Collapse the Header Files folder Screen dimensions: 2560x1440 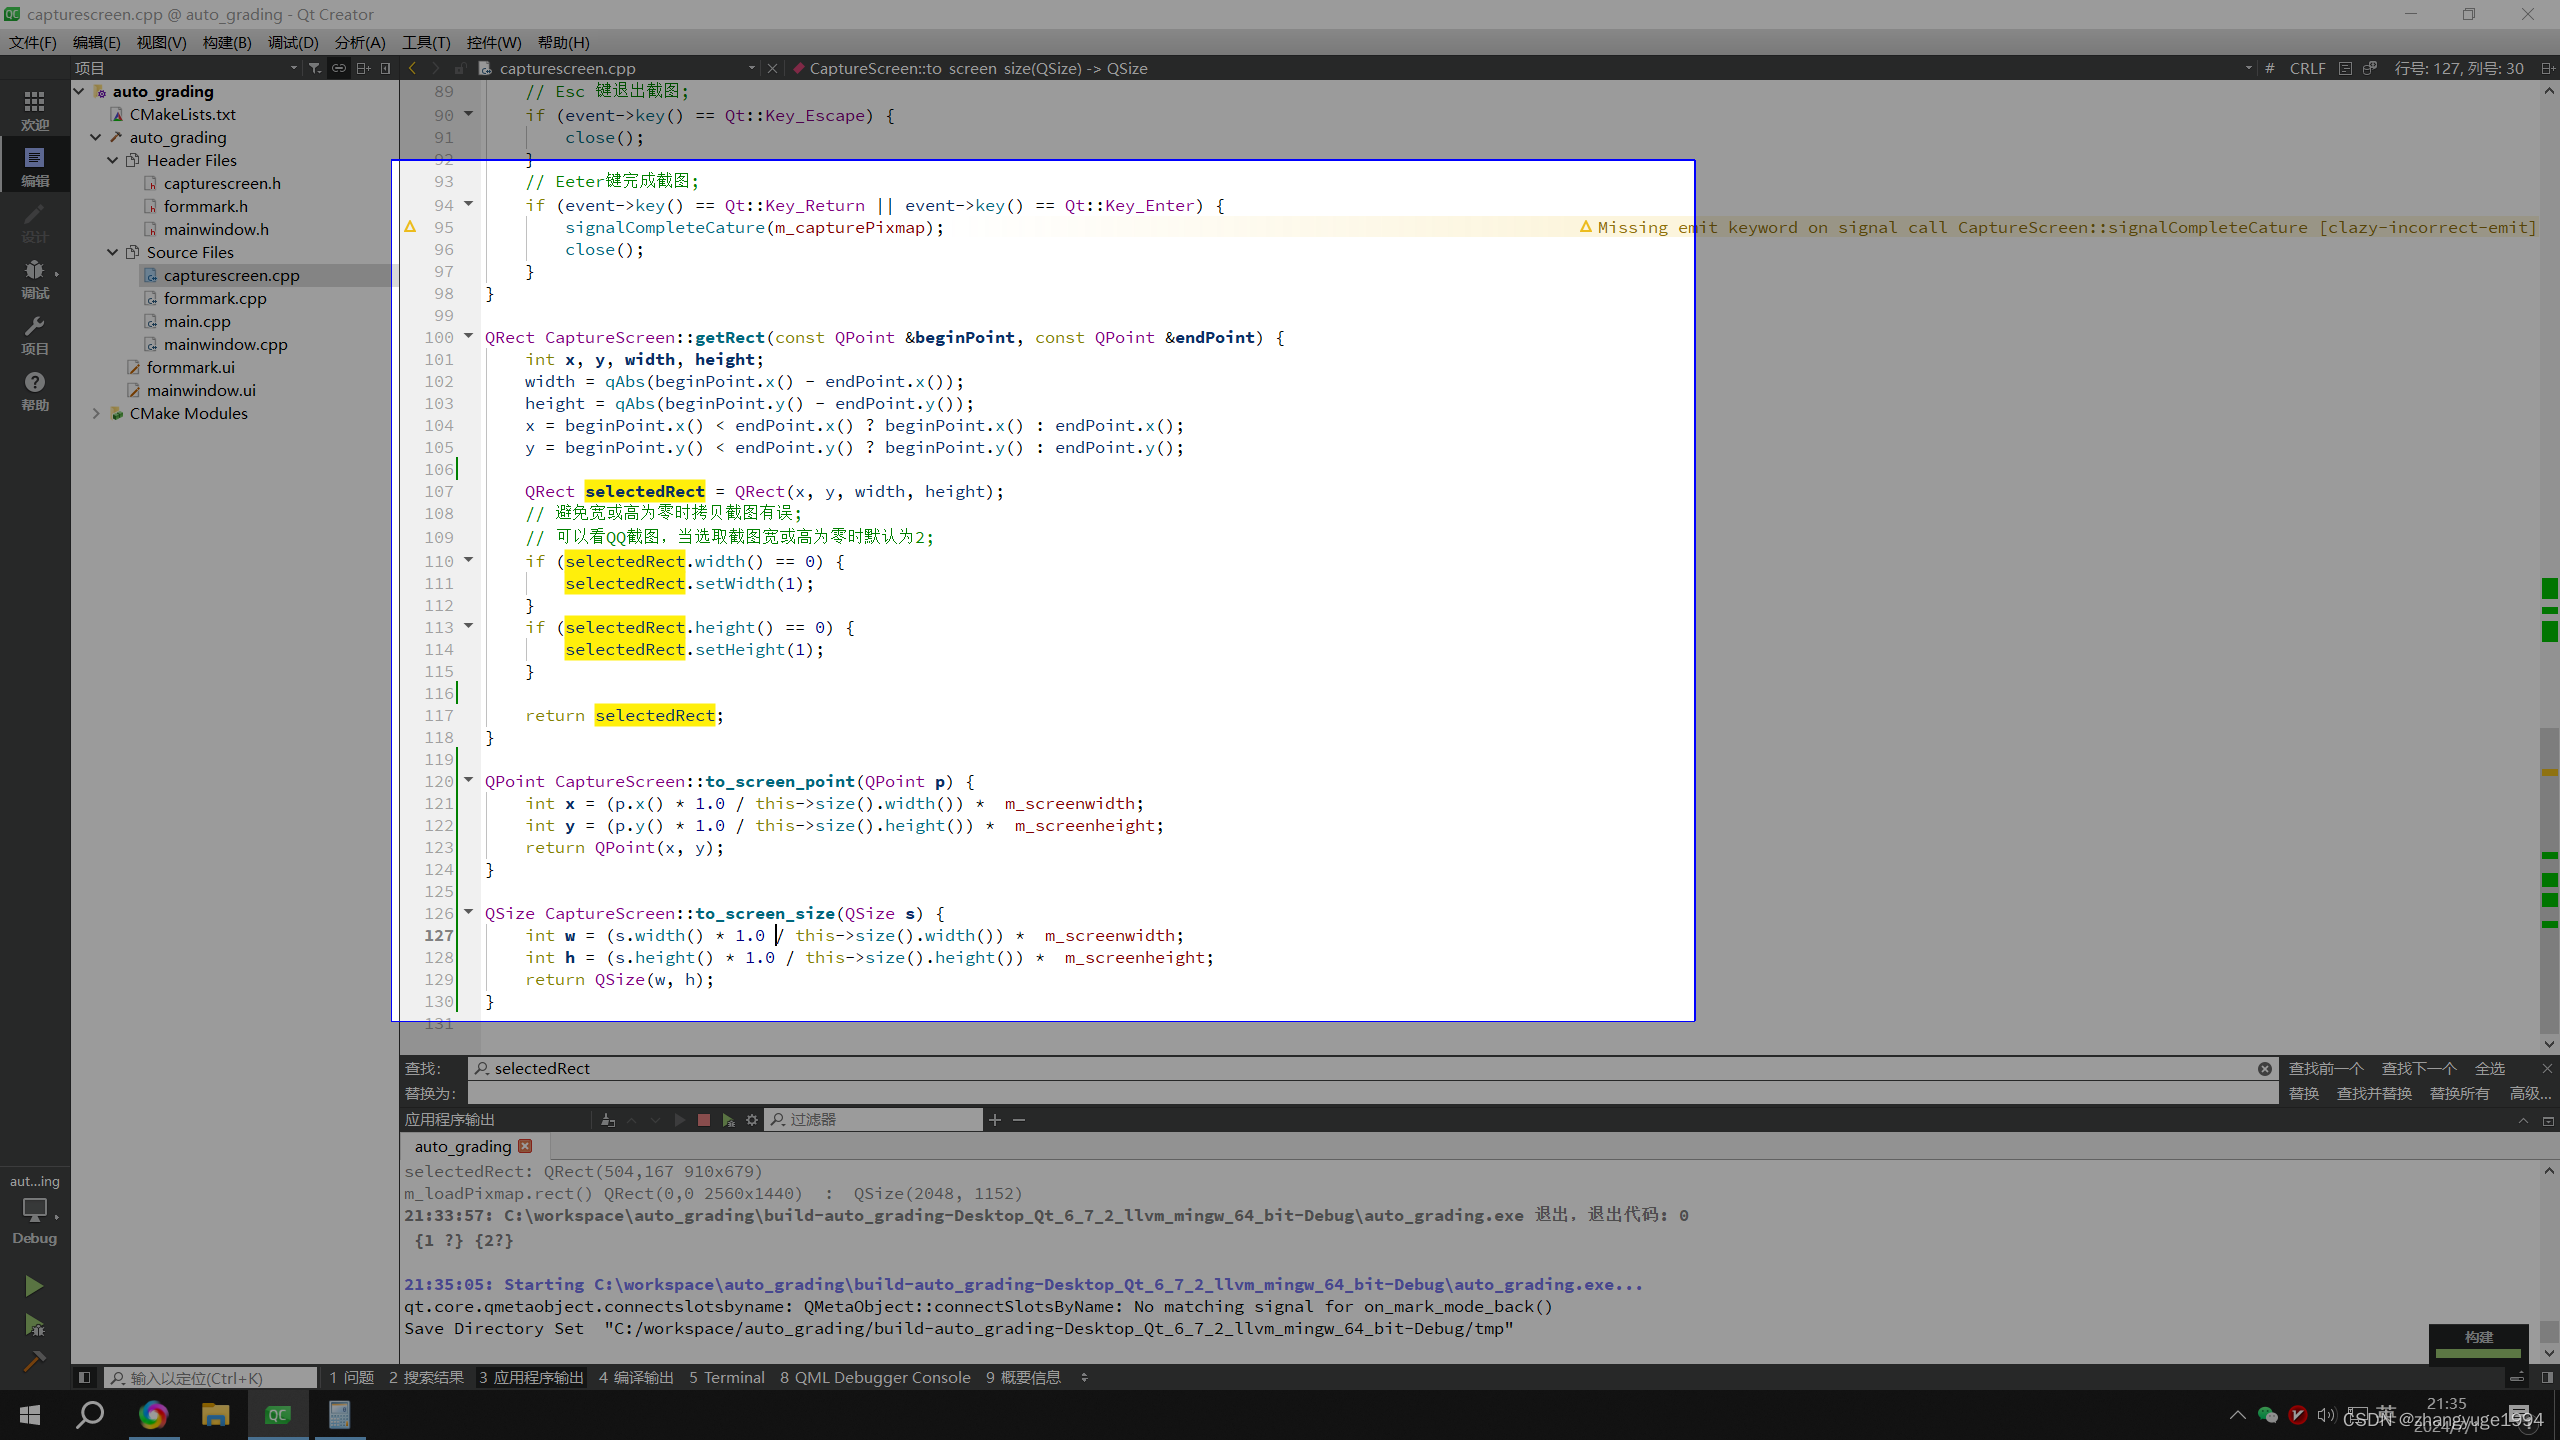113,160
